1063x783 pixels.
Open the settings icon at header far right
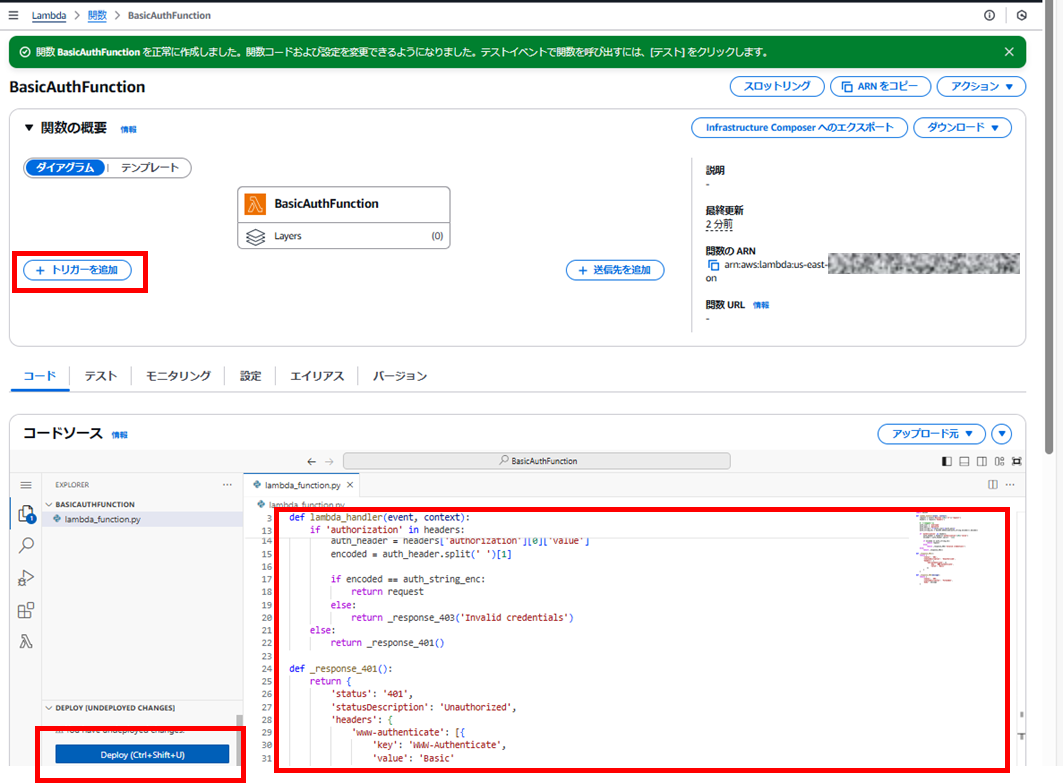(x=1021, y=15)
